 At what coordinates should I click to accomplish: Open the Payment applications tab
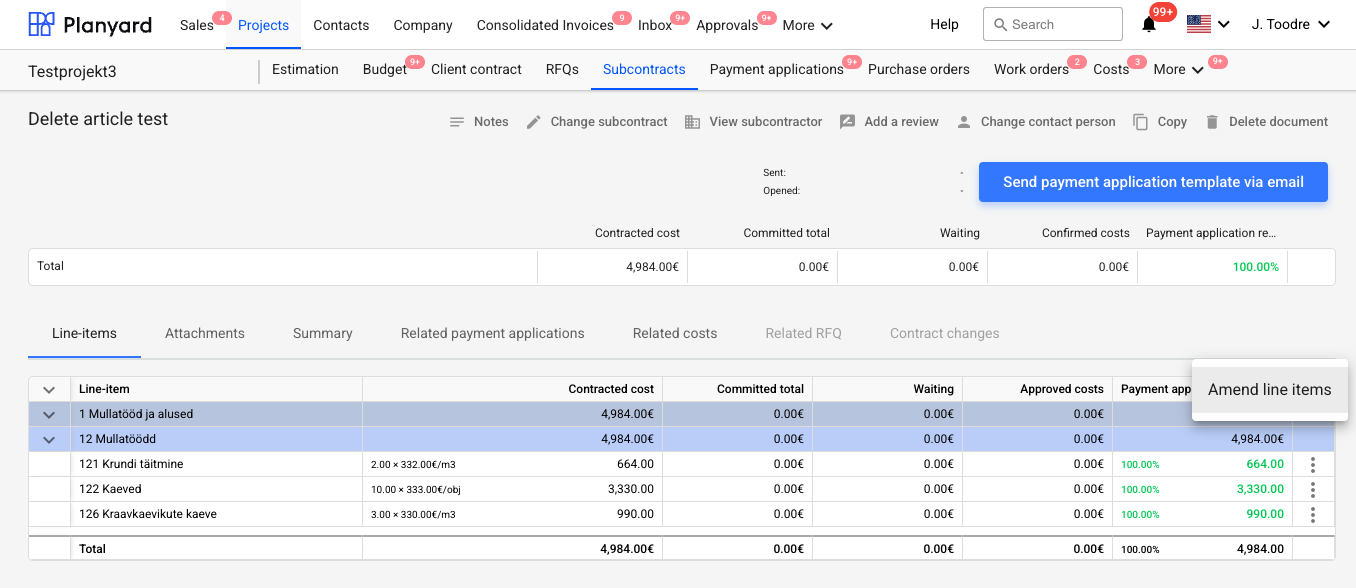pos(777,69)
